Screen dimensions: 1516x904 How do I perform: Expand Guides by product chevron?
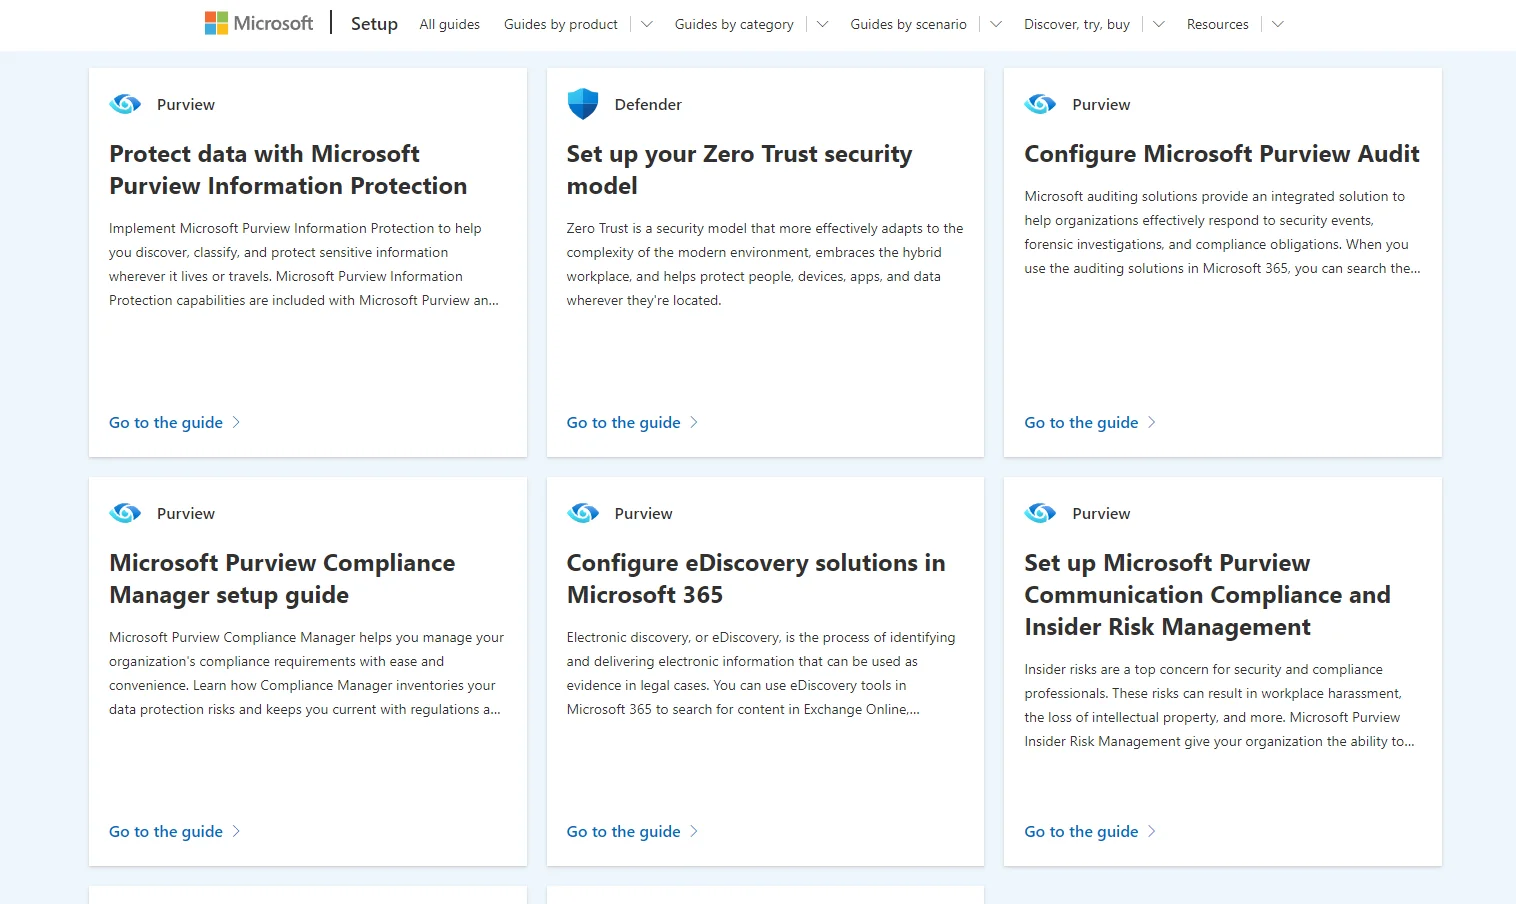647,24
